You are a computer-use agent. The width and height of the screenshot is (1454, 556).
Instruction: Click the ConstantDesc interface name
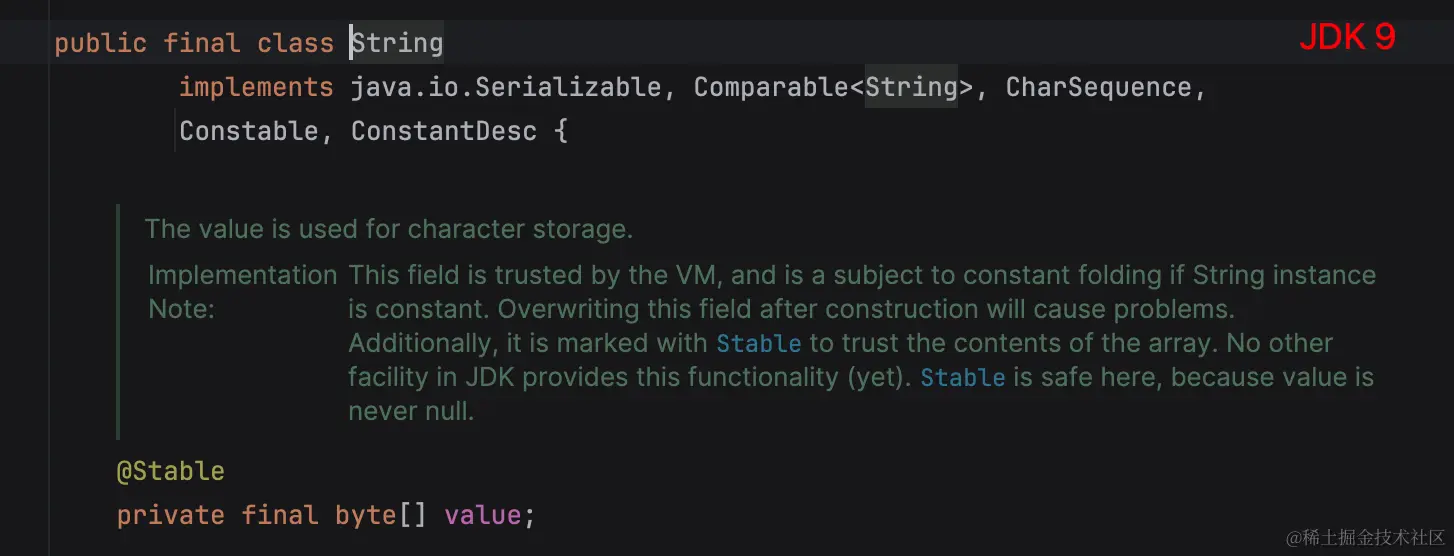[x=443, y=131]
